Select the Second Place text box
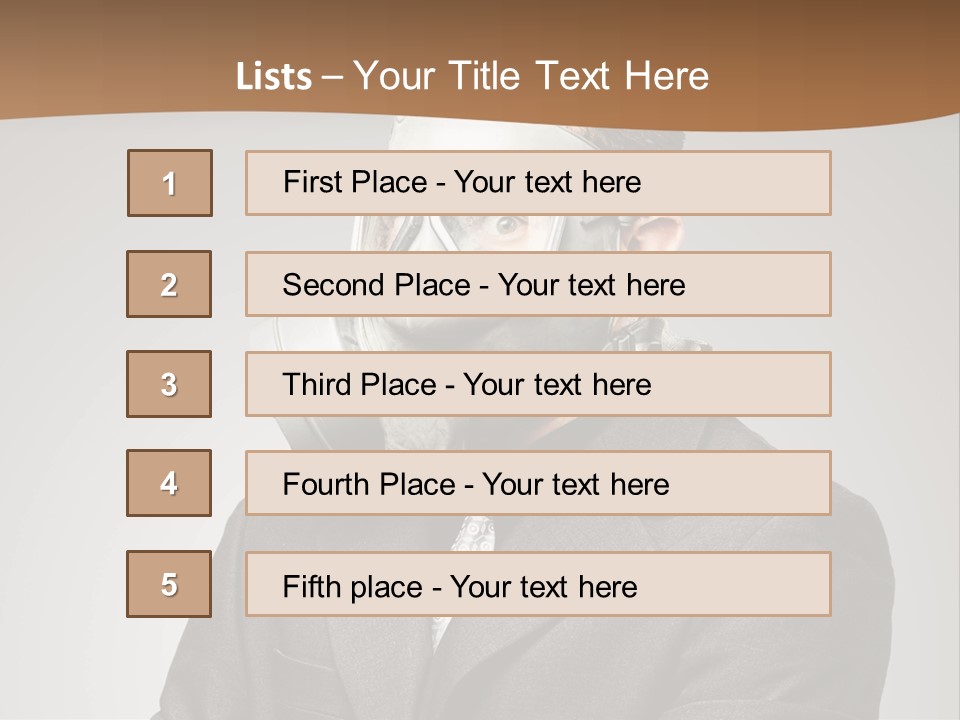 pyautogui.click(x=538, y=284)
